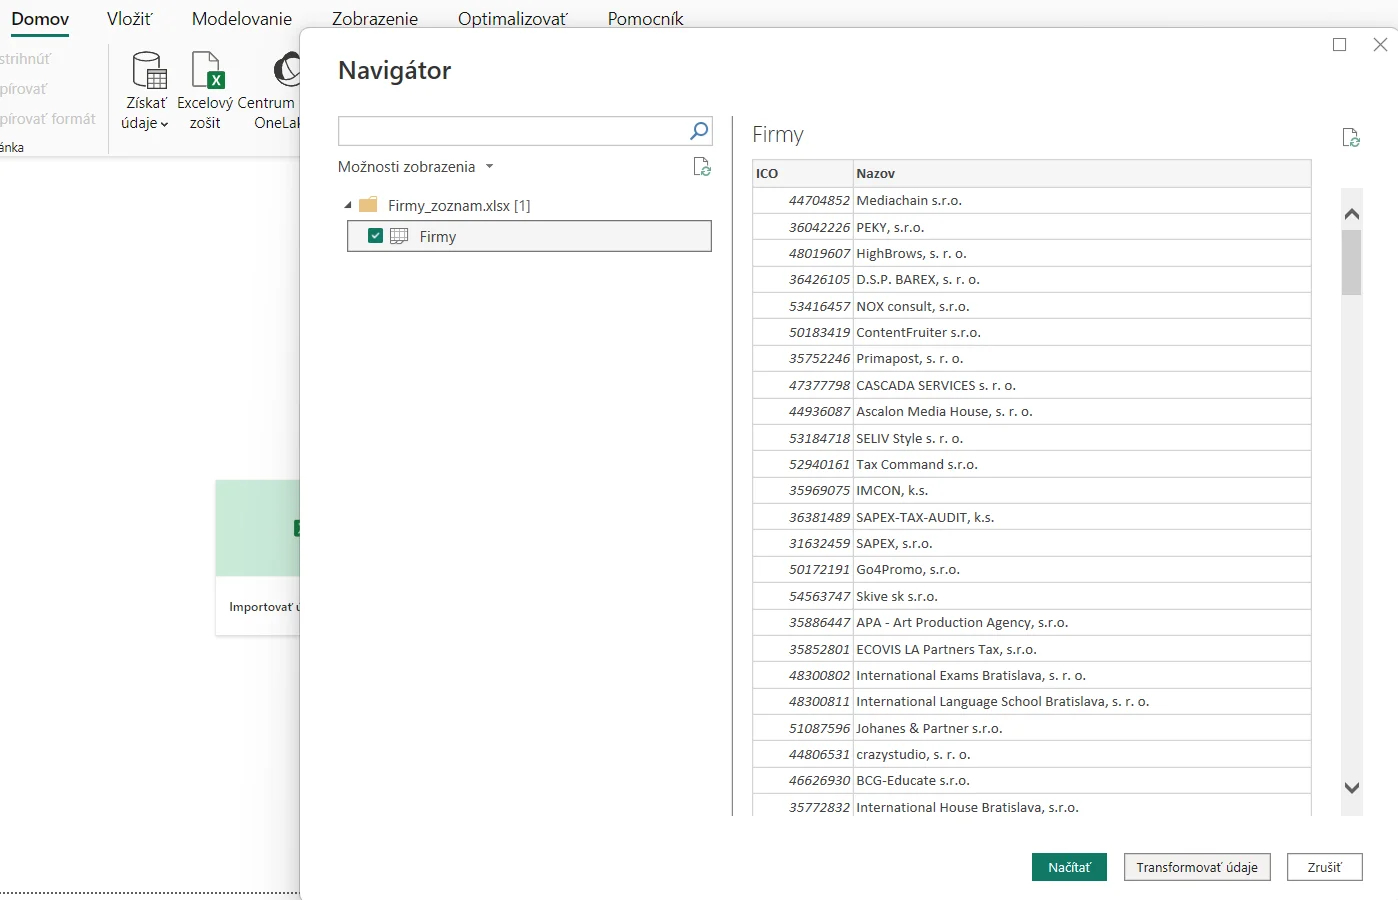
Task: Open the Vložiť ribbon tab
Action: pyautogui.click(x=130, y=18)
